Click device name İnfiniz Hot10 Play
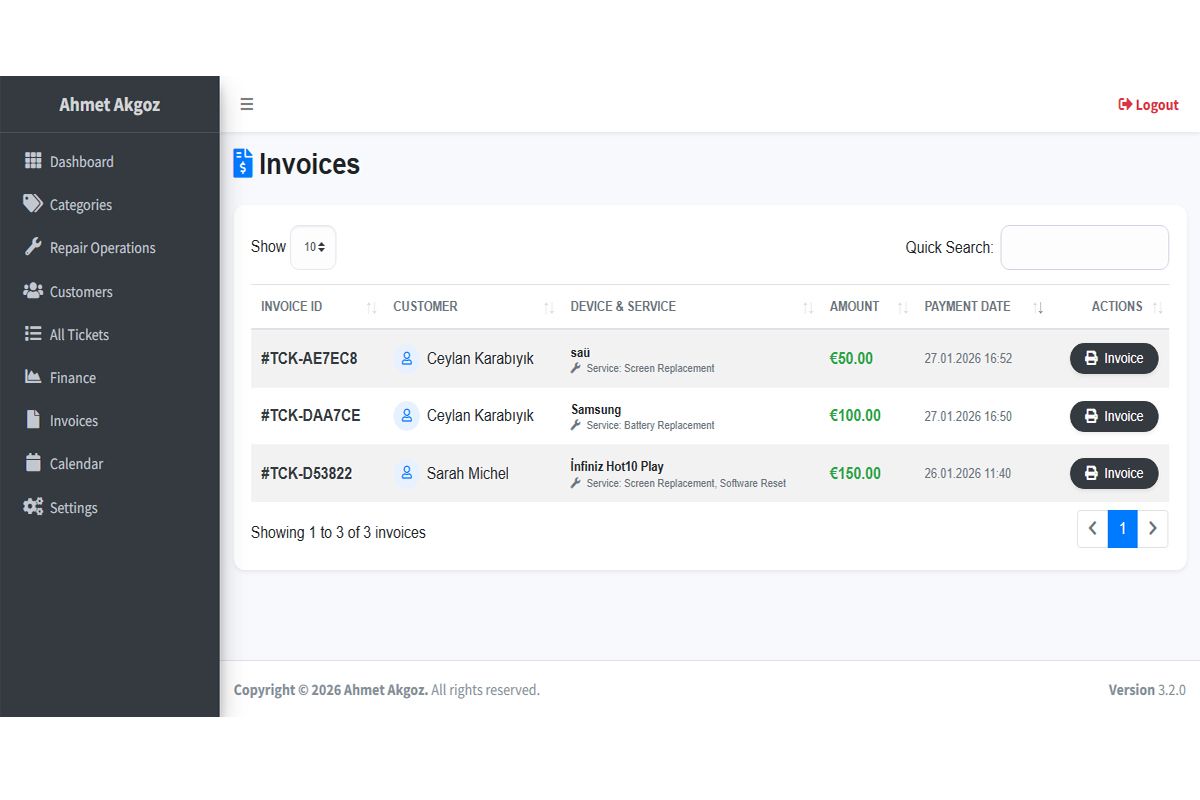This screenshot has height=800, width=1200. click(617, 466)
